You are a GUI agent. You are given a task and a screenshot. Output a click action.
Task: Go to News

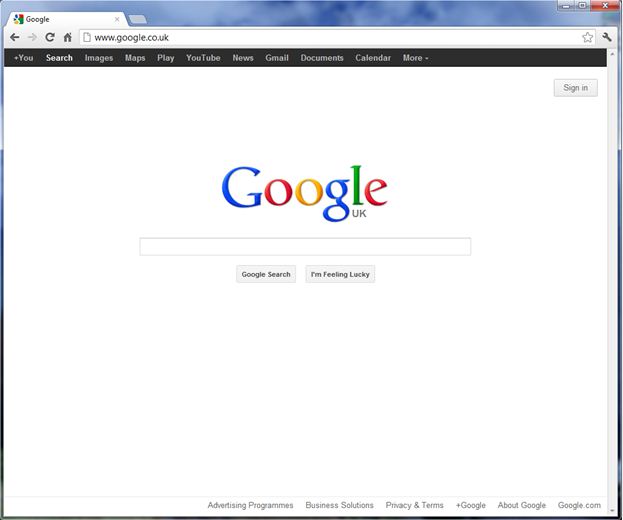(x=243, y=58)
